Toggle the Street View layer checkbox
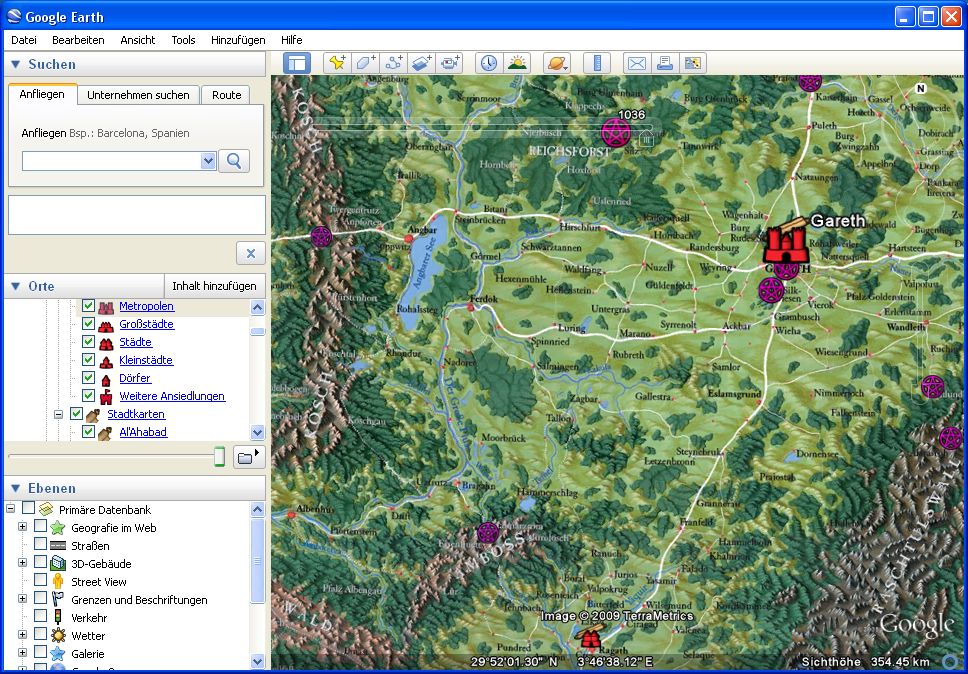The width and height of the screenshot is (968, 674). pyautogui.click(x=41, y=582)
